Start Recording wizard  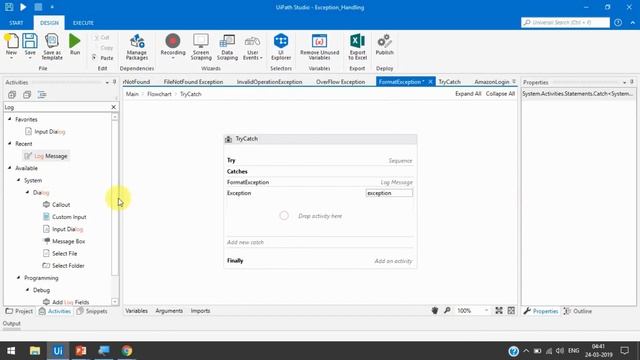tap(173, 47)
